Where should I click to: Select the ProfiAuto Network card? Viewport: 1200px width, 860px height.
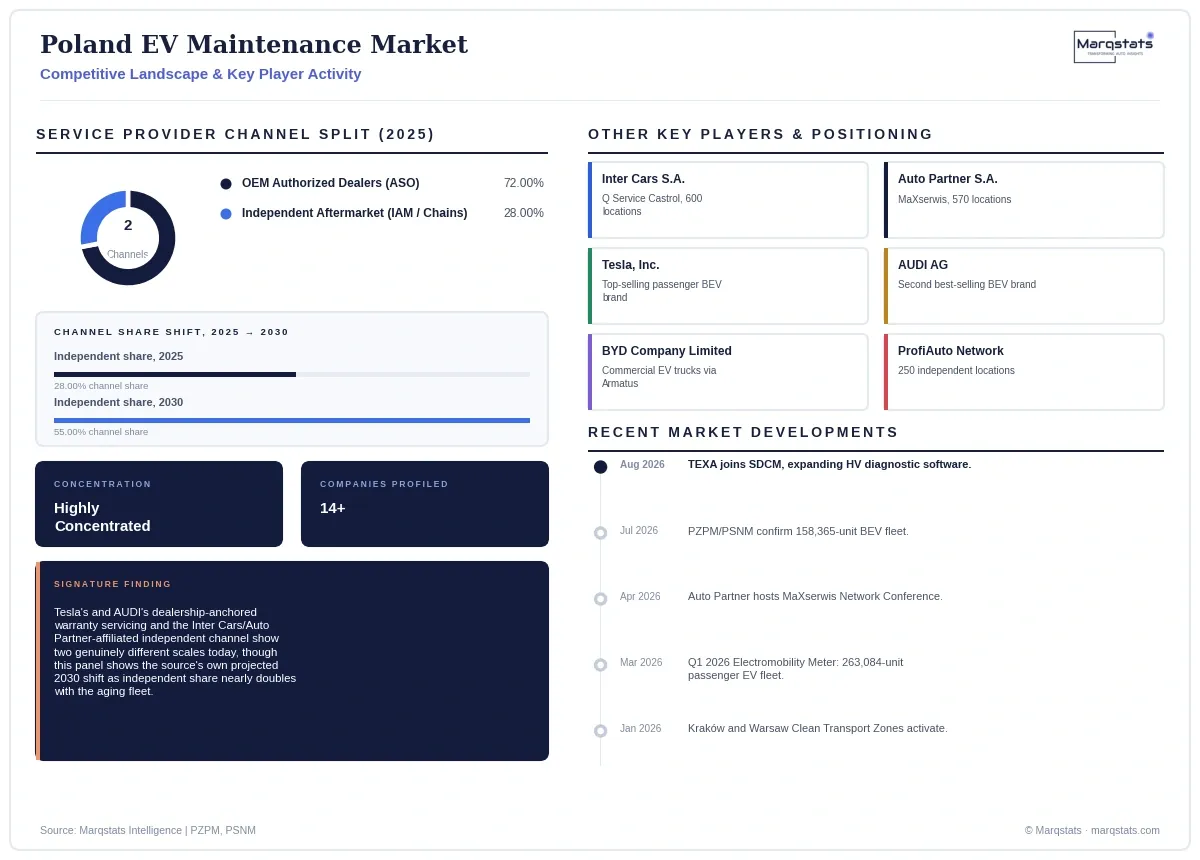tap(1024, 372)
